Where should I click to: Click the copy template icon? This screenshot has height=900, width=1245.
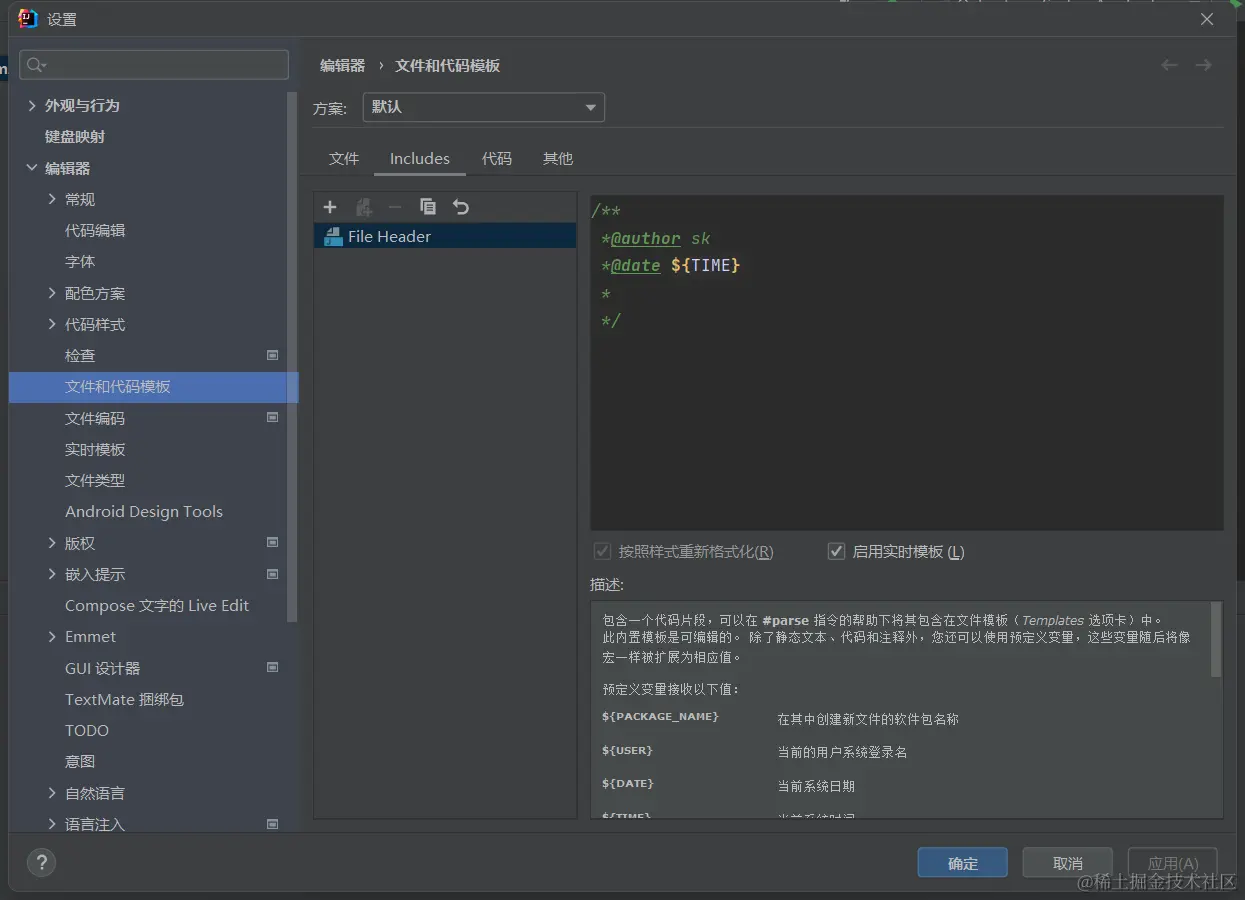[428, 207]
